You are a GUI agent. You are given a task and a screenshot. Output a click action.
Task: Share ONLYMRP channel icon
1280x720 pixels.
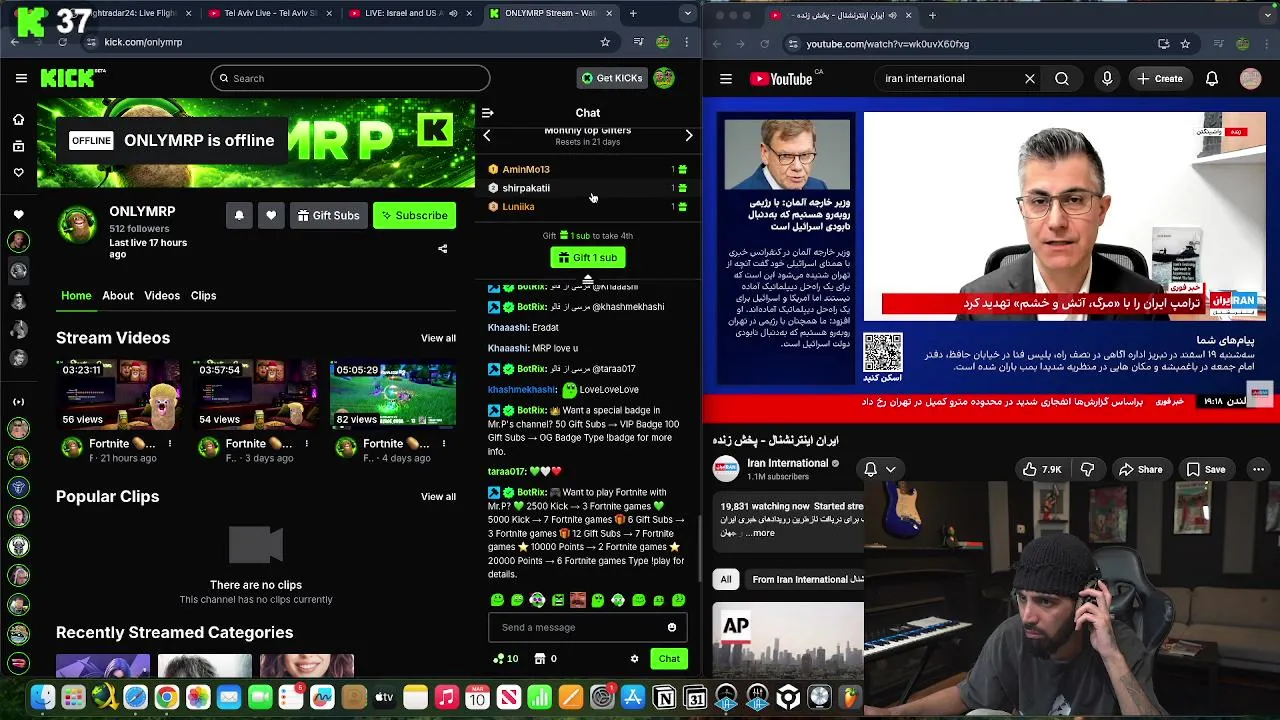tap(443, 249)
